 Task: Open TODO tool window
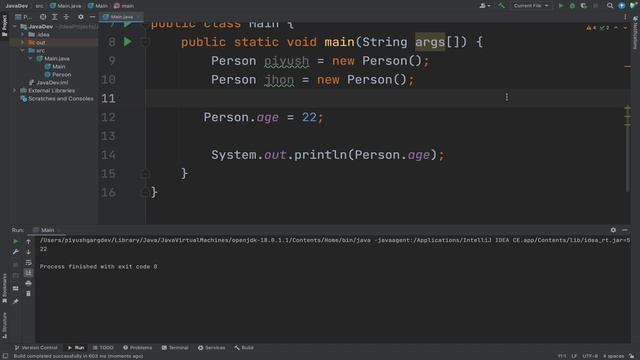[x=103, y=348]
